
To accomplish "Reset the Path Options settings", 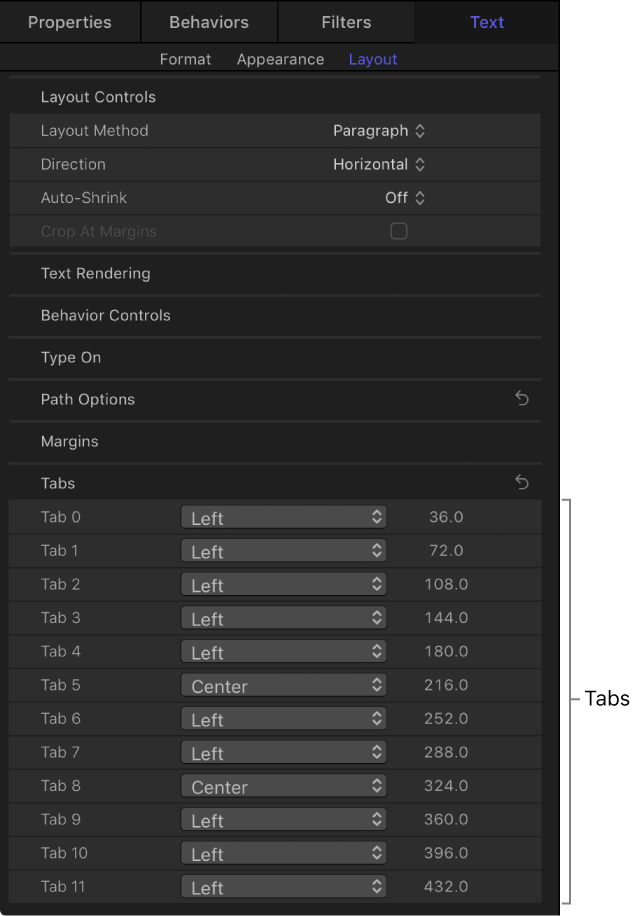I will tap(521, 398).
